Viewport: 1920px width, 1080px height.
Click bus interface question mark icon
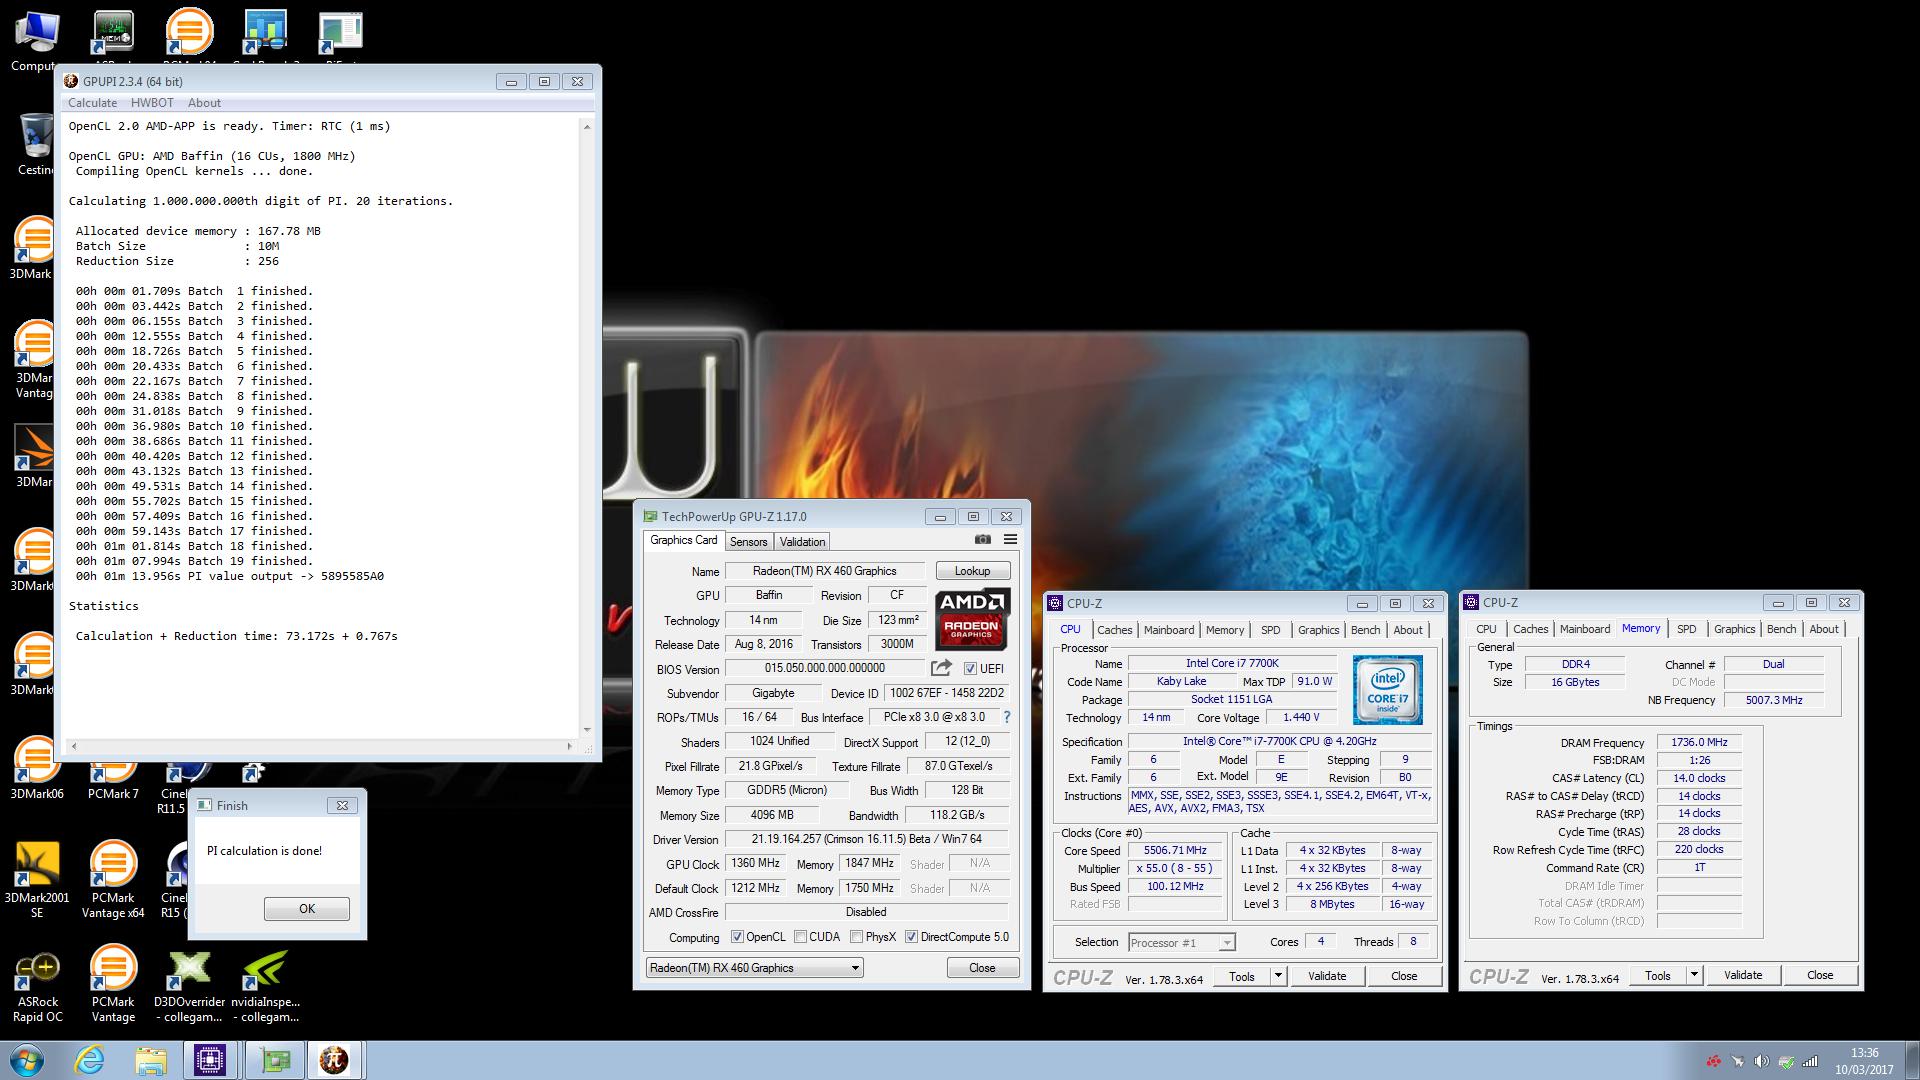click(1007, 717)
